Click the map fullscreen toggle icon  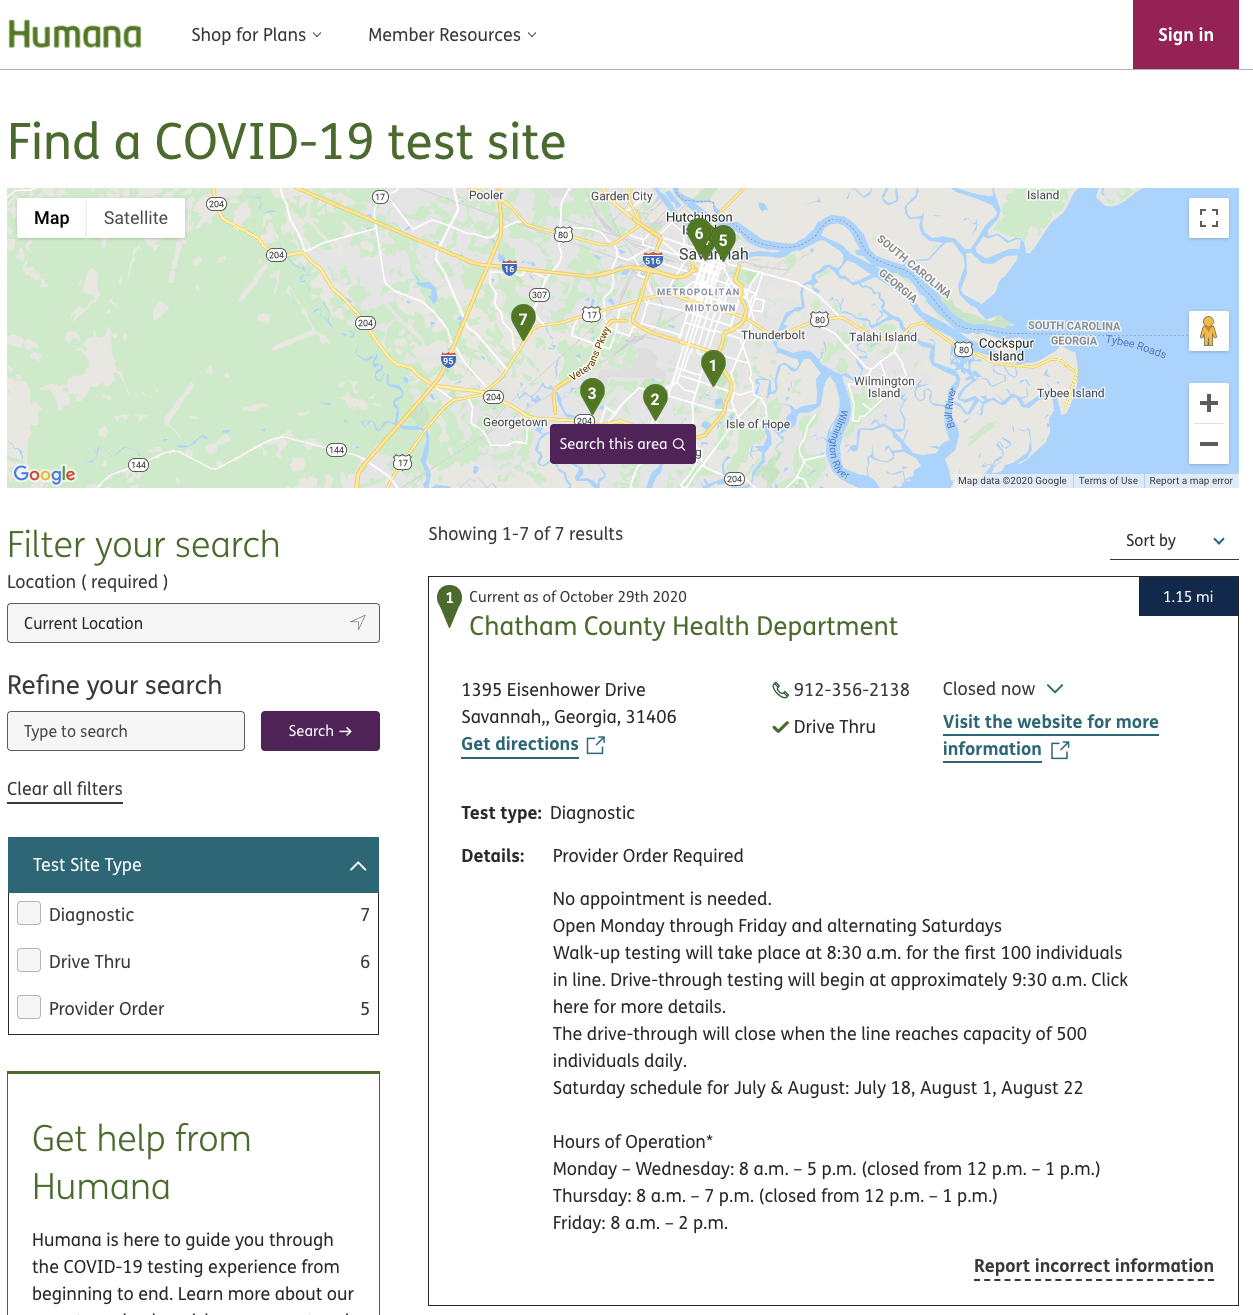pyautogui.click(x=1208, y=218)
